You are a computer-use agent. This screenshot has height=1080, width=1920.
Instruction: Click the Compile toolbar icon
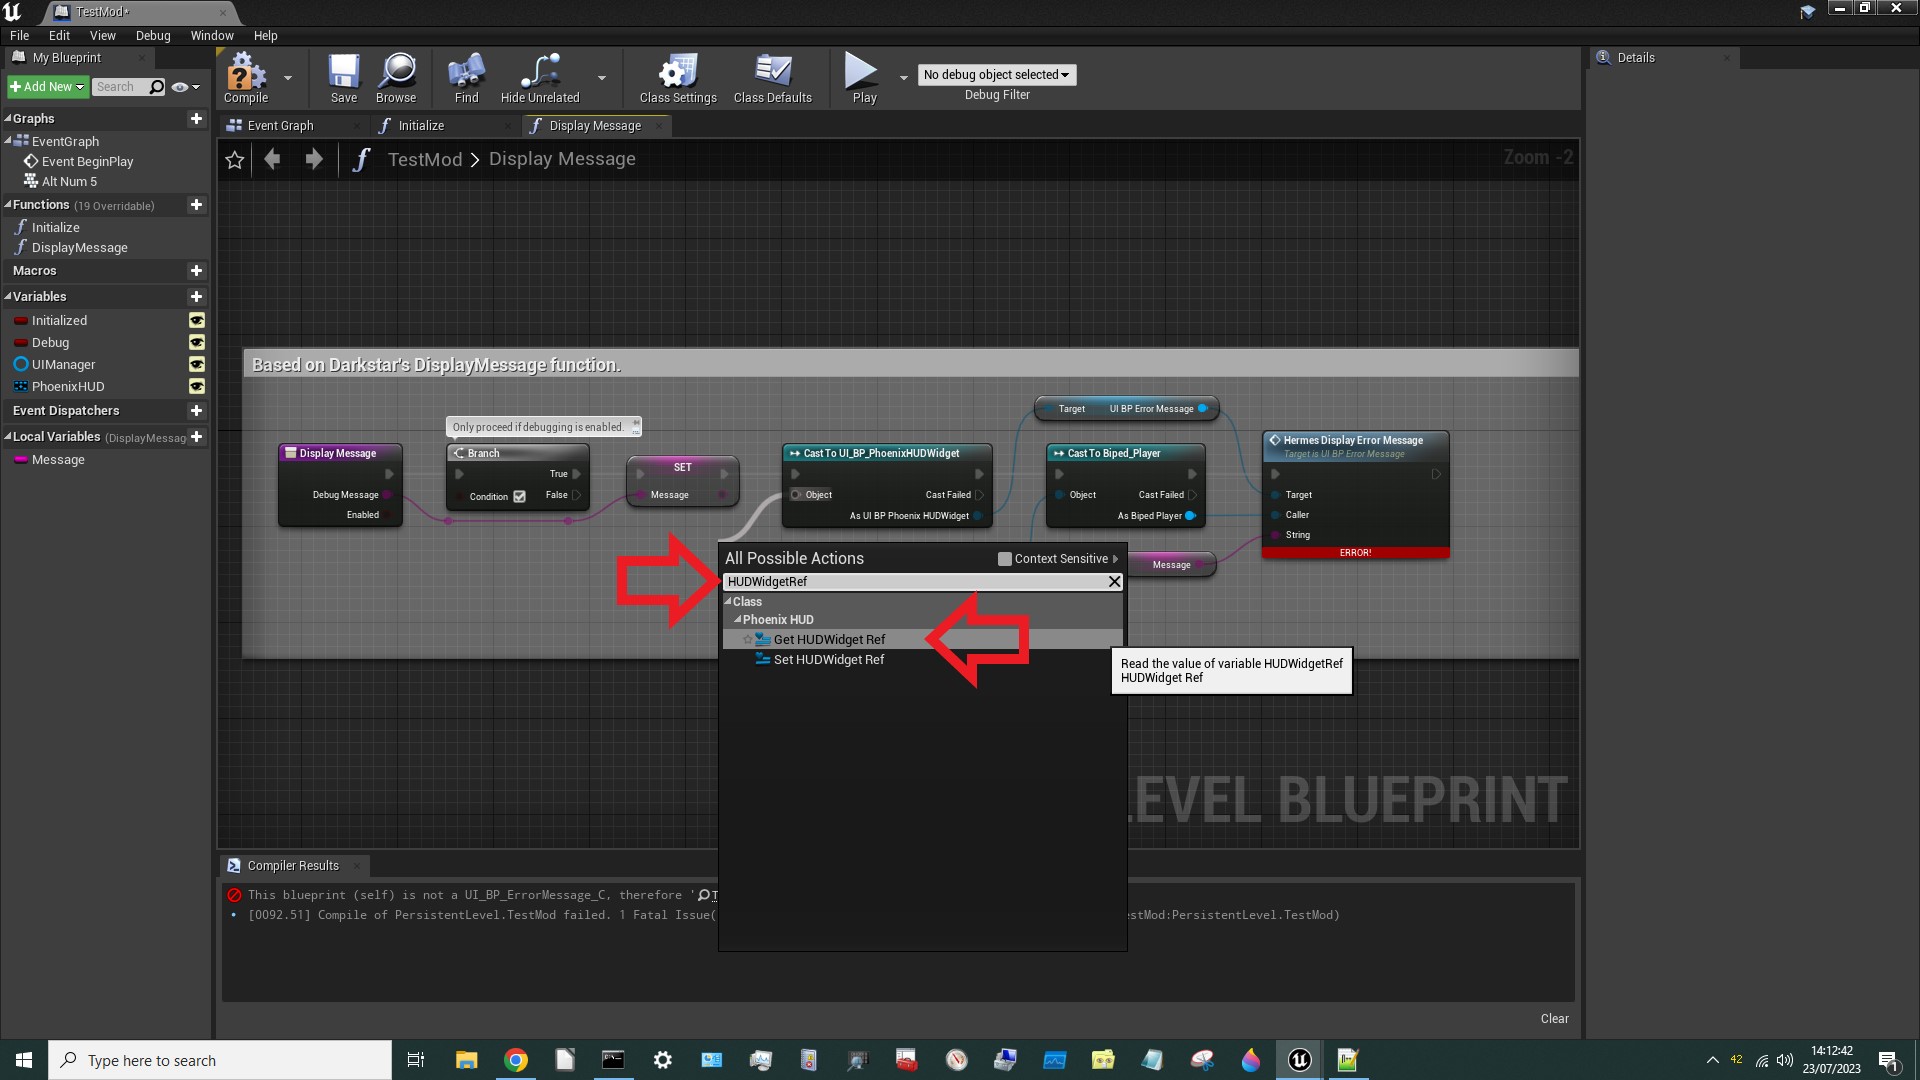pyautogui.click(x=246, y=78)
